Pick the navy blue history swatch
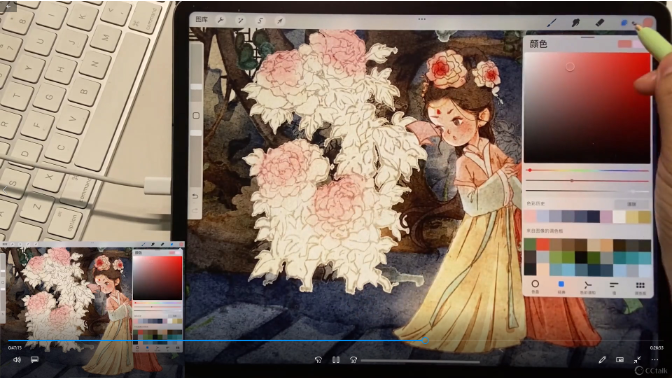 pos(594,216)
